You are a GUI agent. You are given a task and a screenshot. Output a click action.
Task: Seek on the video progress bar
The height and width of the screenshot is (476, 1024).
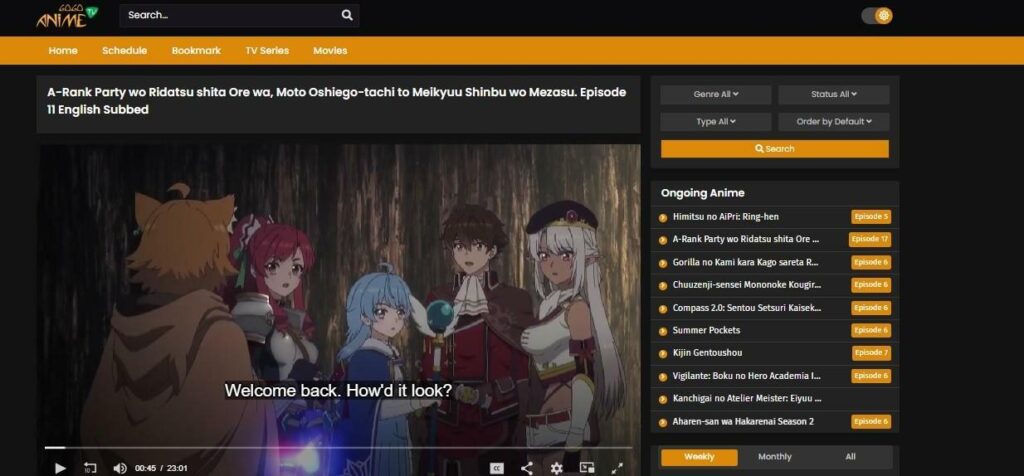[338, 448]
